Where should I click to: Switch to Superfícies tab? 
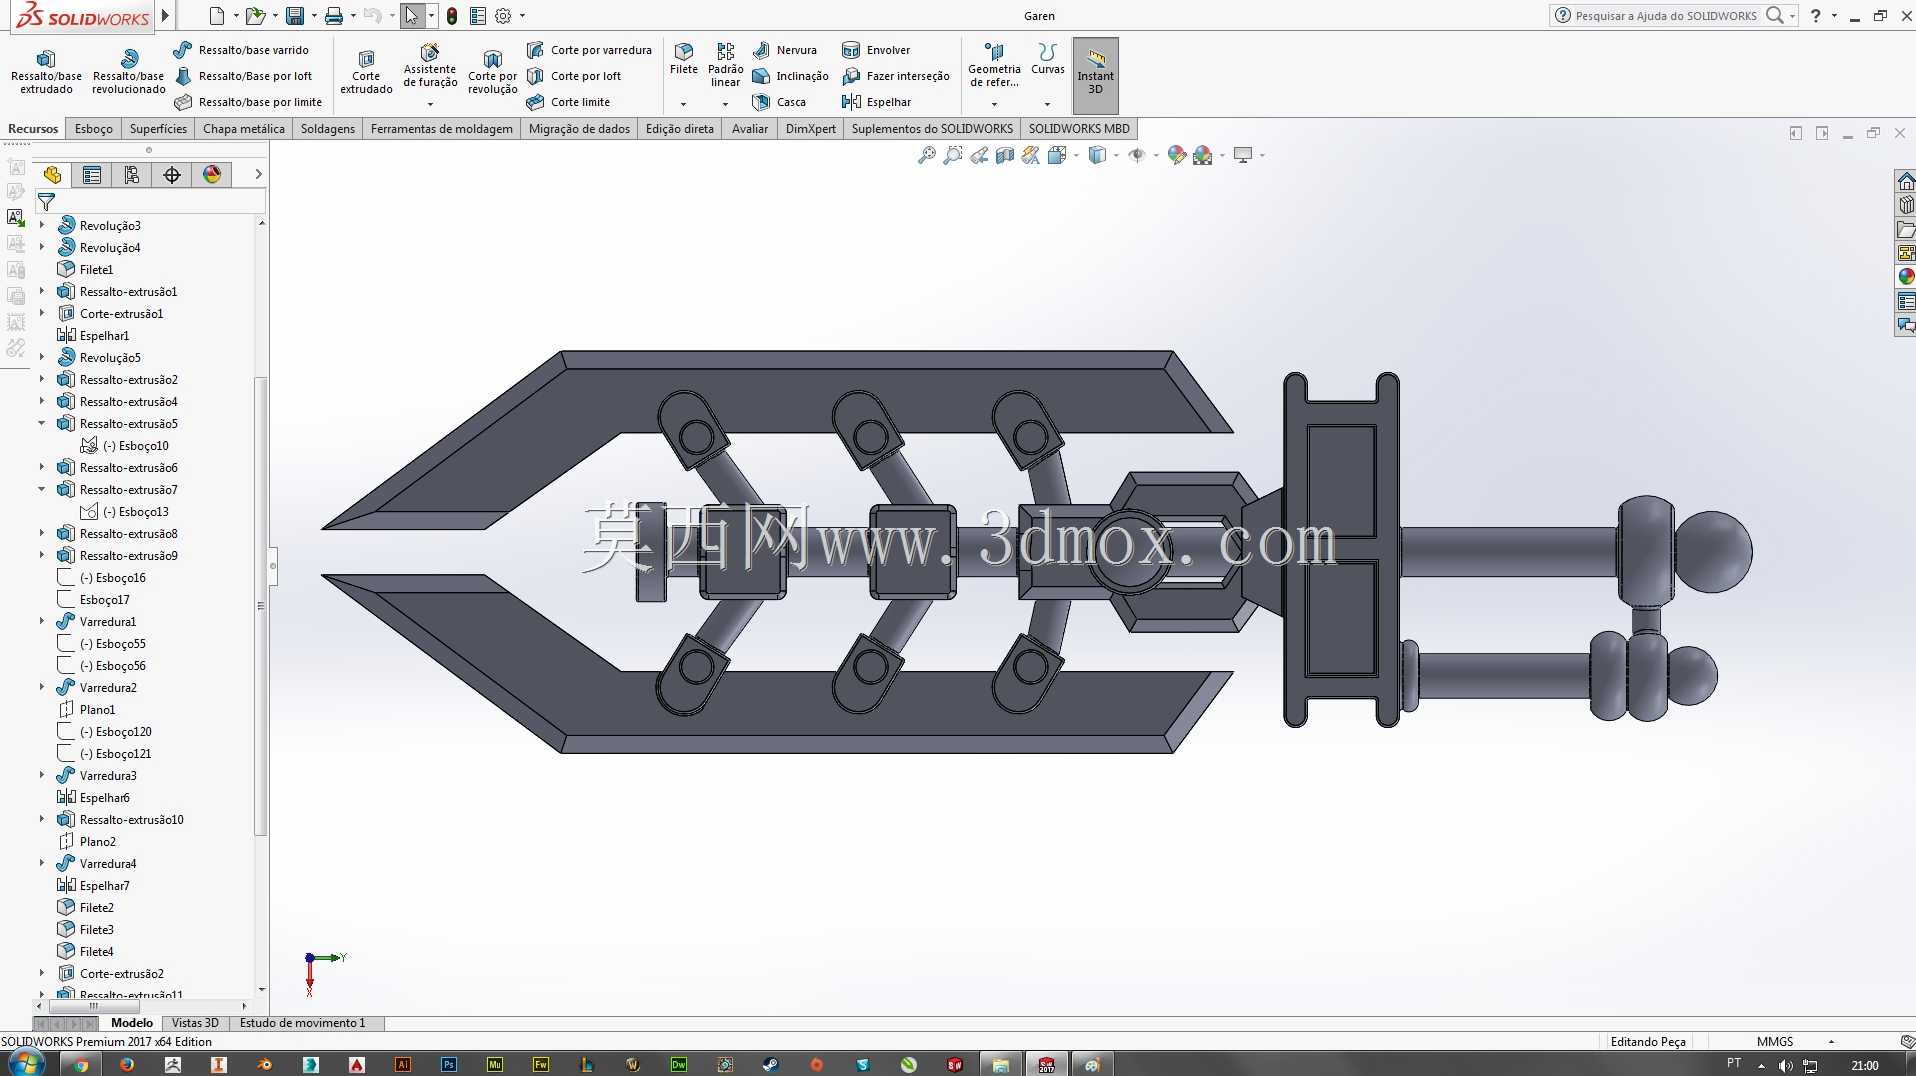[x=158, y=129]
